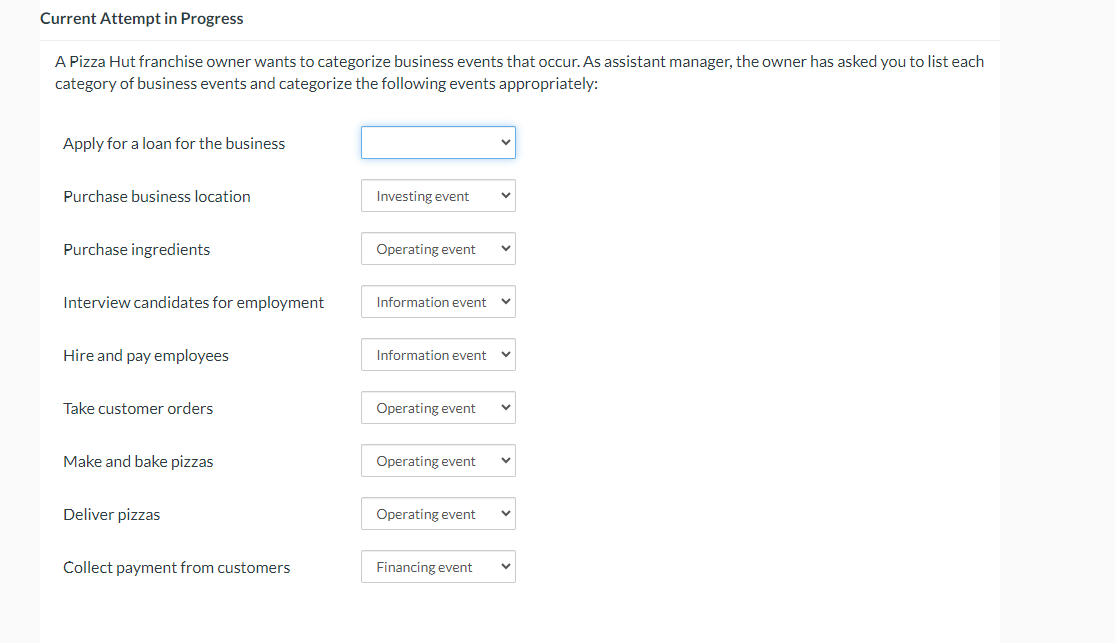This screenshot has height=643, width=1115.
Task: Click the chevron beside Information event for hiring
Action: (x=505, y=354)
